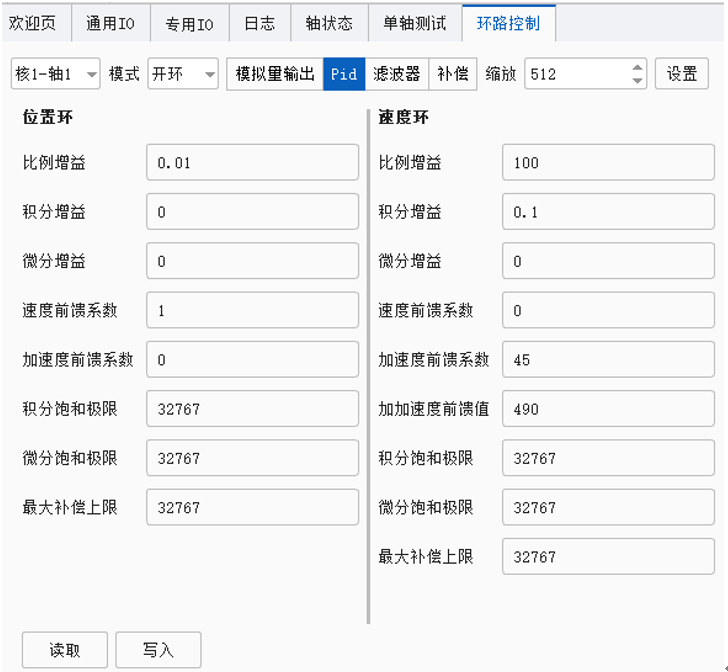Click the 位置环 比例增益 field
The height and width of the screenshot is (672, 728).
pos(252,162)
